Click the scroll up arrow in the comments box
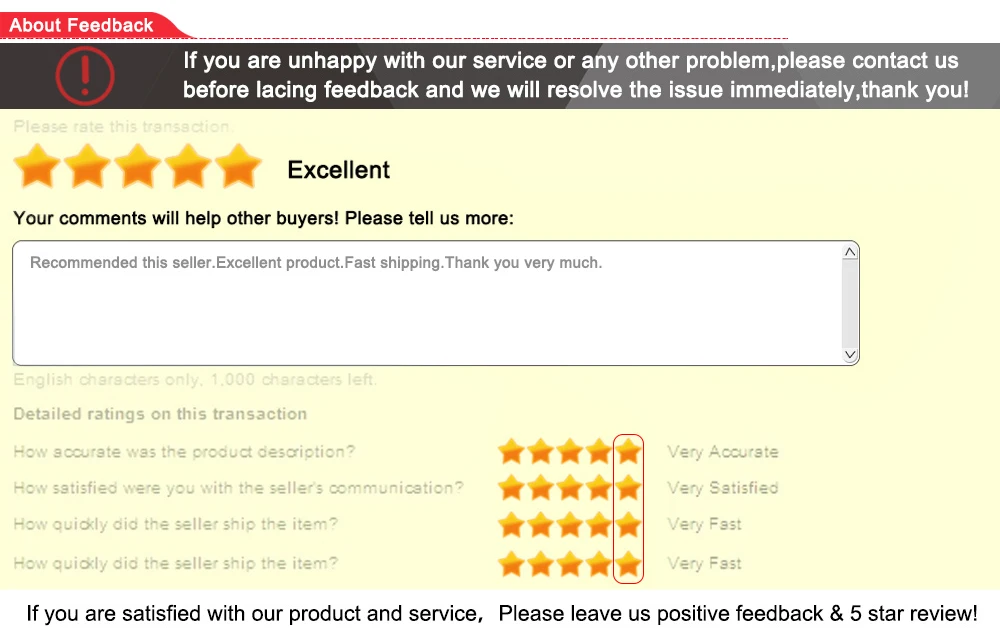 coord(849,252)
